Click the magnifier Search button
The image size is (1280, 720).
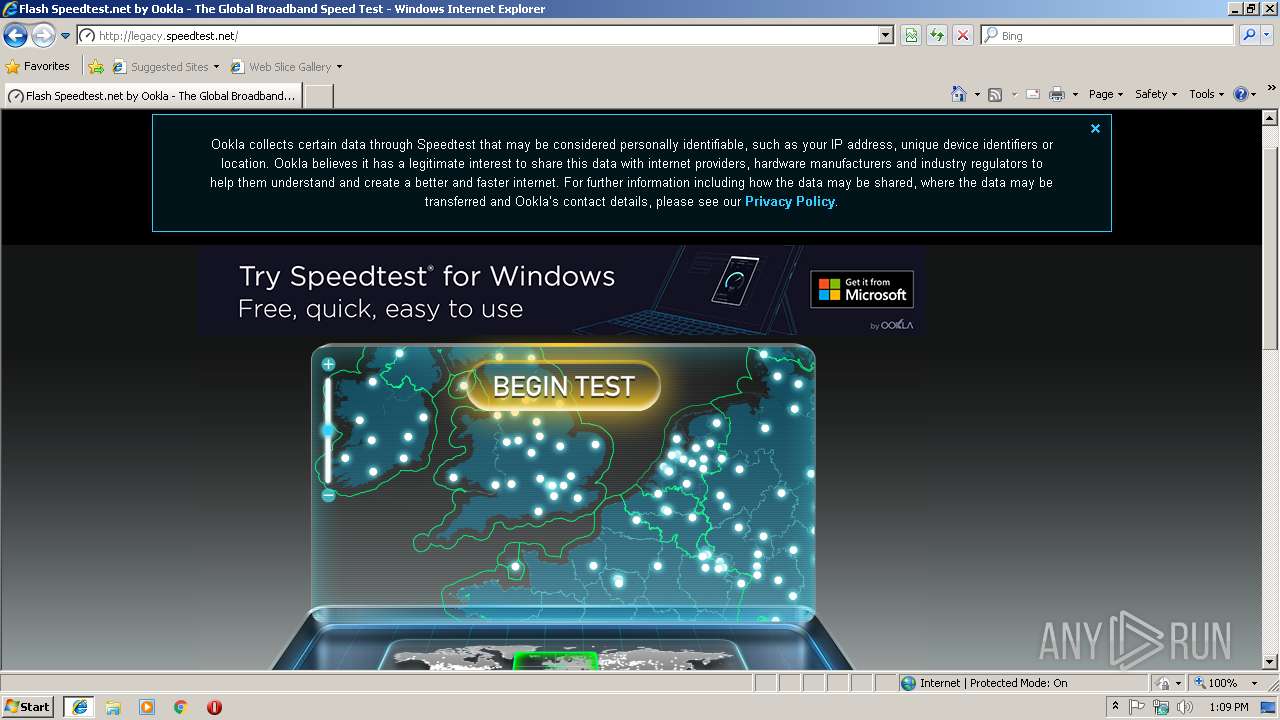(1249, 36)
